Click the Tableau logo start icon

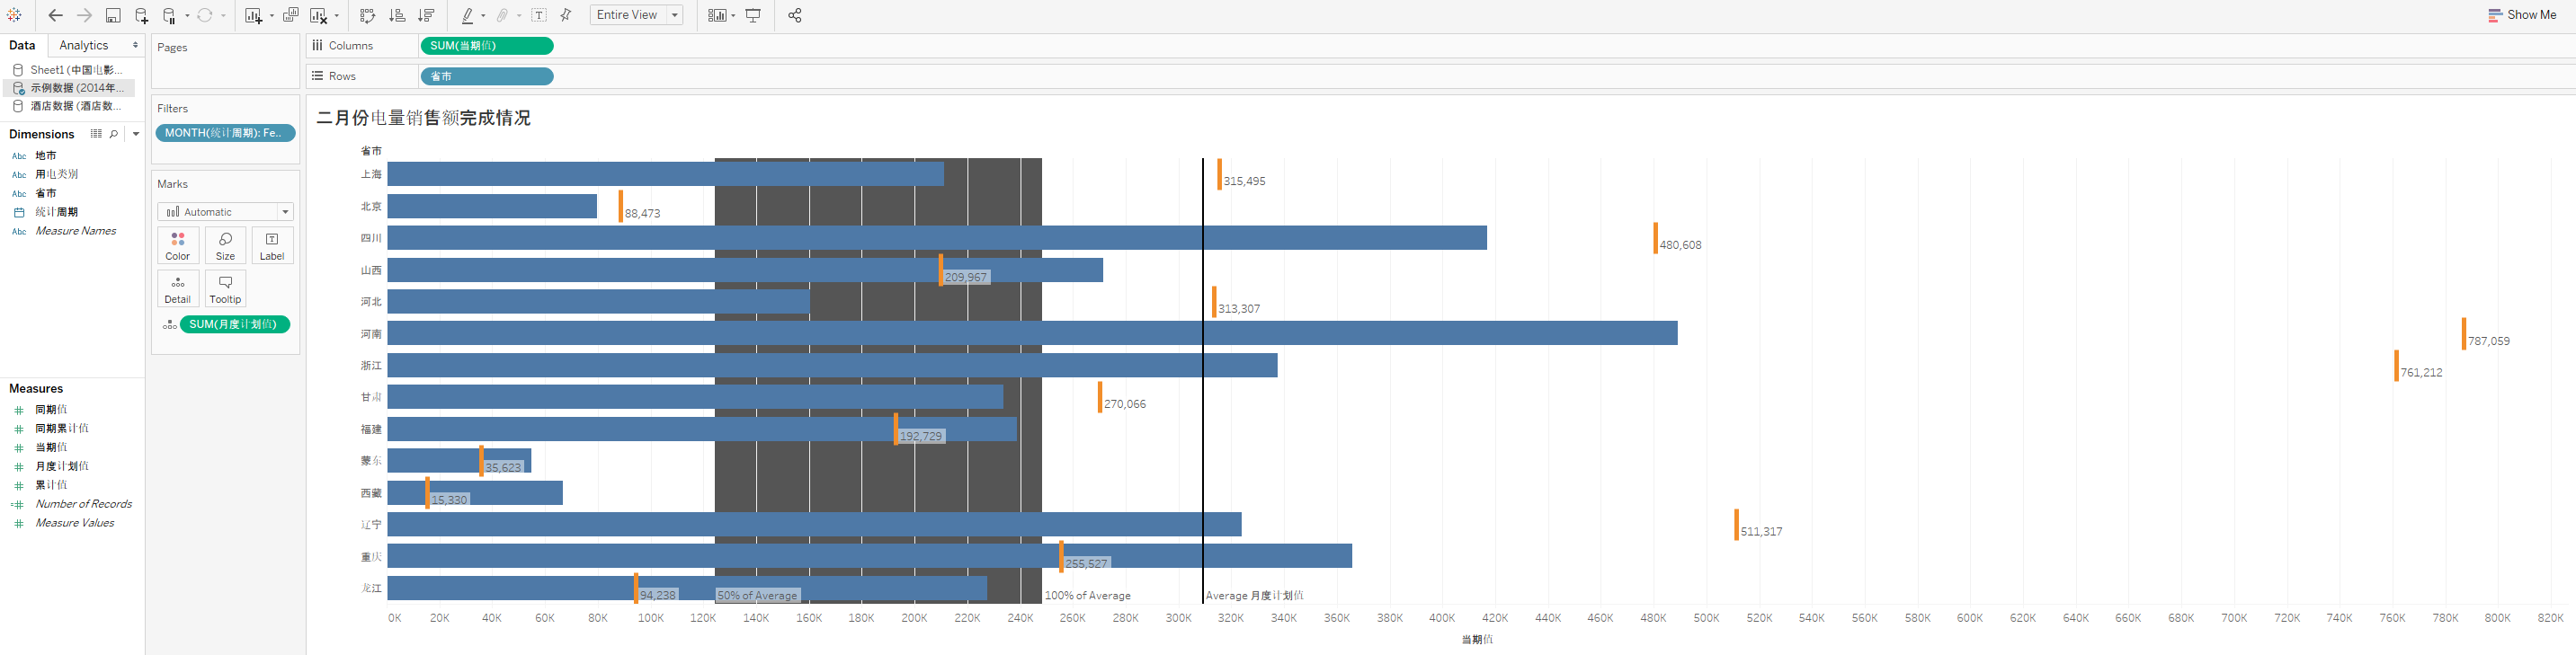click(14, 15)
